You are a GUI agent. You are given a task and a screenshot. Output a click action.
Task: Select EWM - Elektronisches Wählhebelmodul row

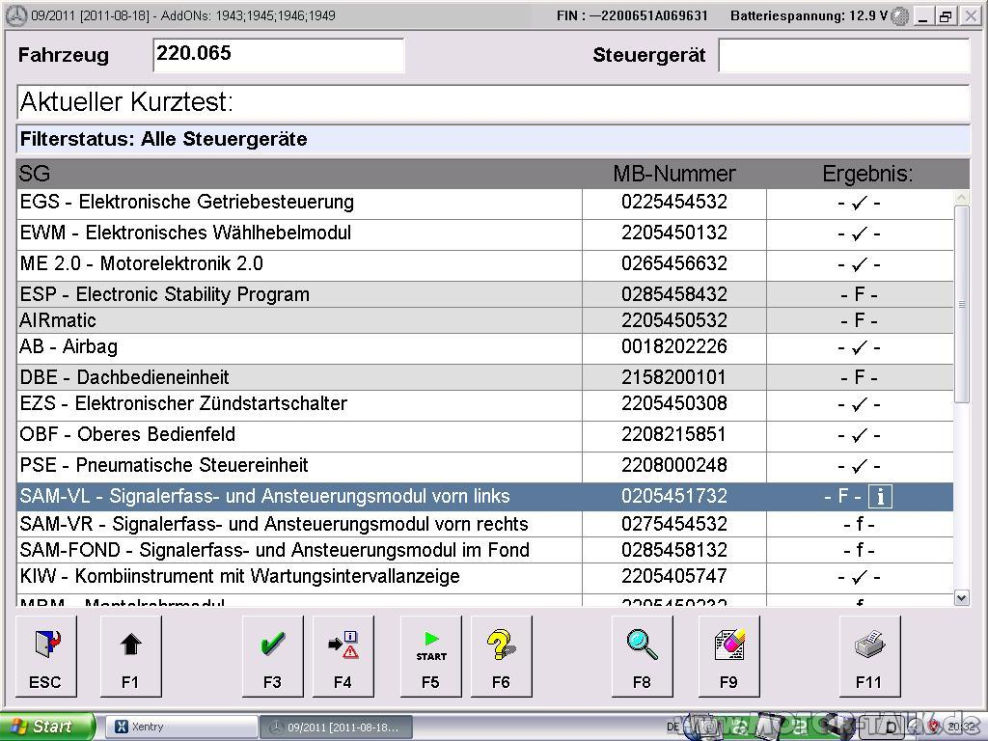(485, 234)
